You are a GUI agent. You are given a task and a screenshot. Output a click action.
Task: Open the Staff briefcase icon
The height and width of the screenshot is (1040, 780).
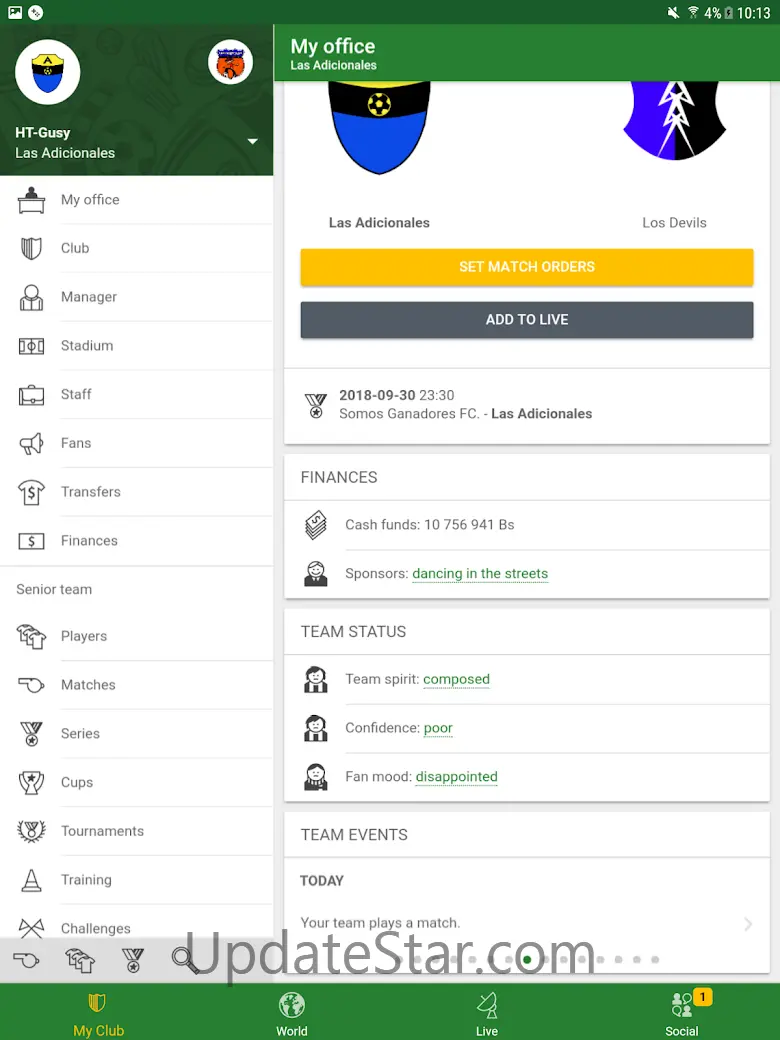(31, 395)
